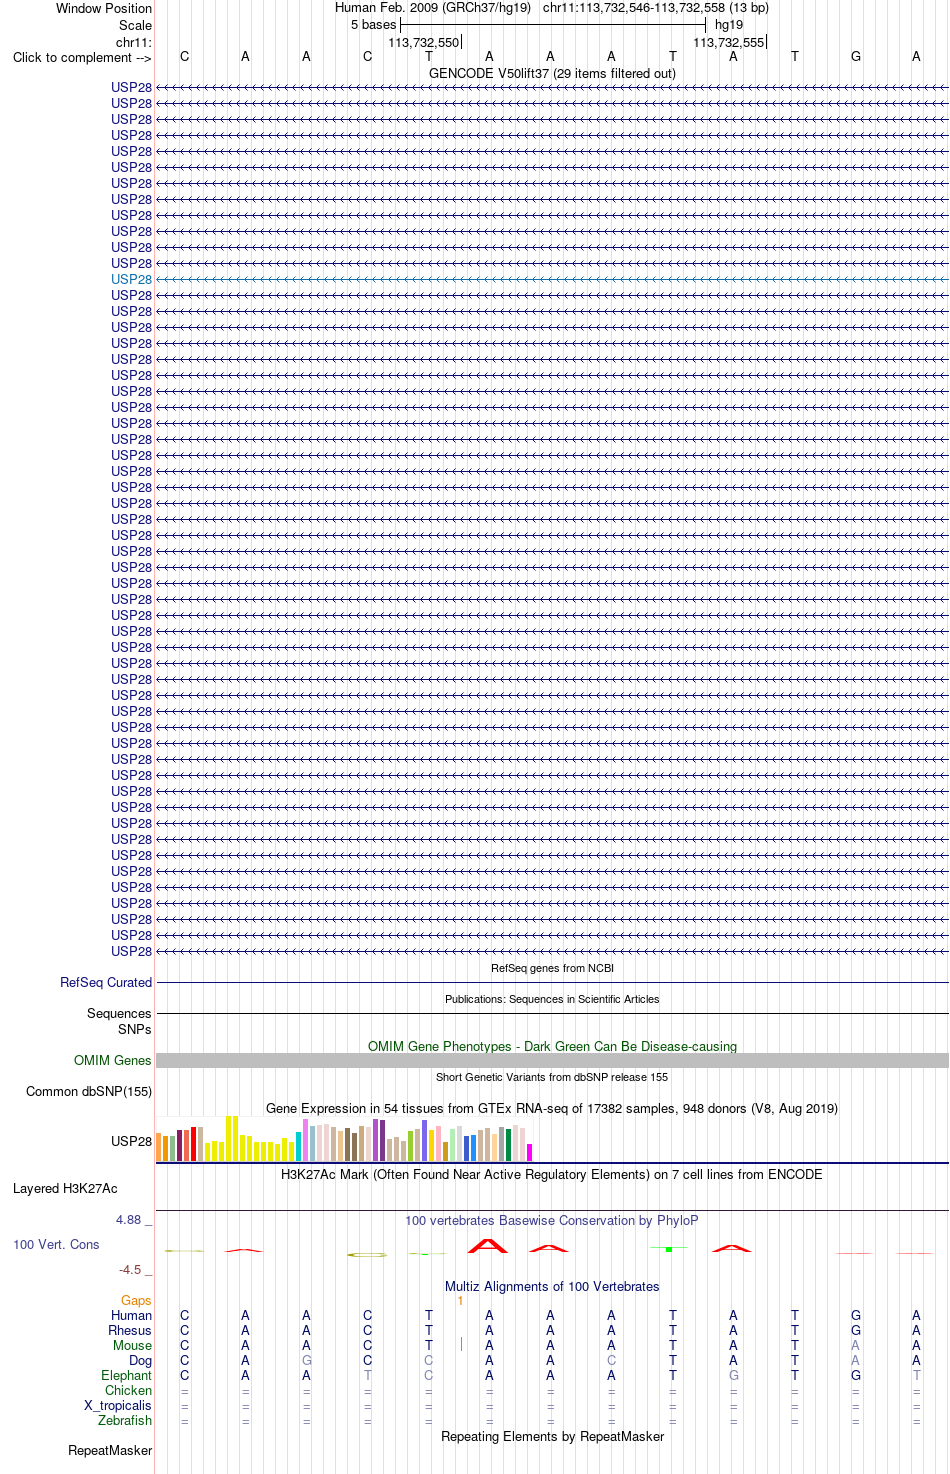Open the Sequences SNPs track label

119,1021
